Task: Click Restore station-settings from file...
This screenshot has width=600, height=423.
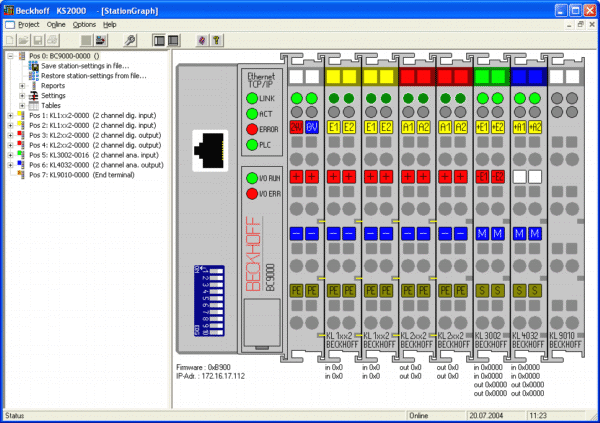Action: point(94,76)
